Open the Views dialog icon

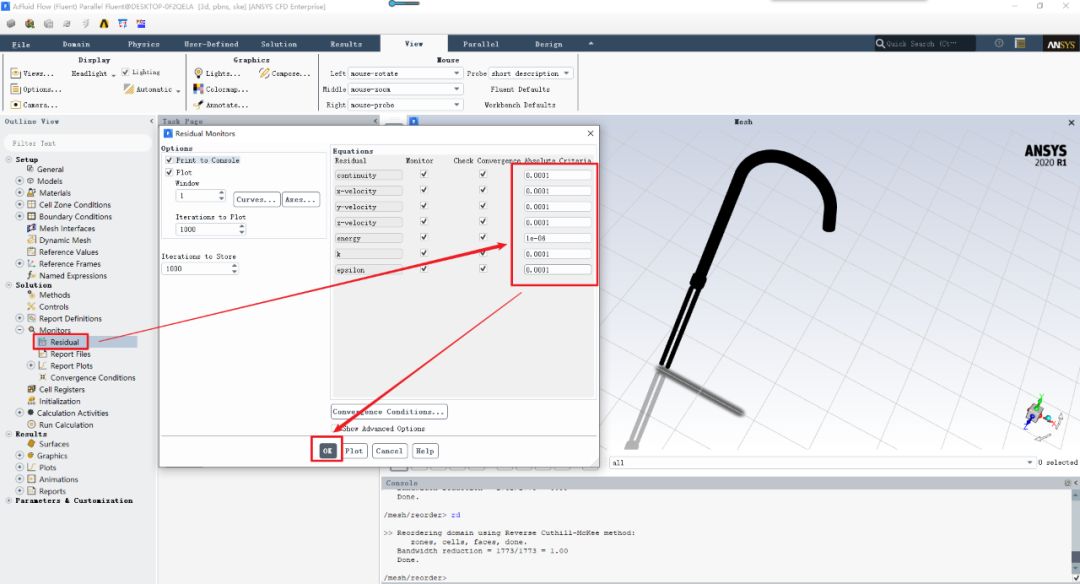point(15,73)
